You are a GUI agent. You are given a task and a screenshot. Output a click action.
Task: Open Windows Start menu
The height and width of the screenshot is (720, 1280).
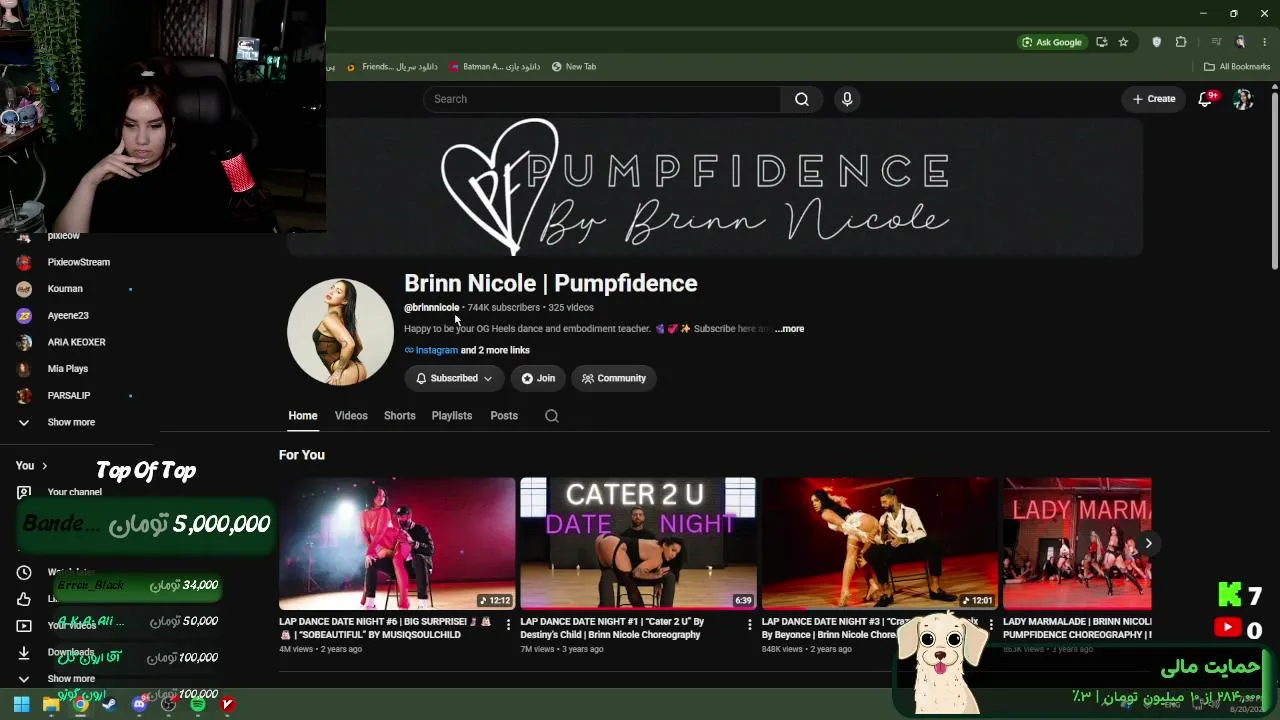(x=21, y=704)
